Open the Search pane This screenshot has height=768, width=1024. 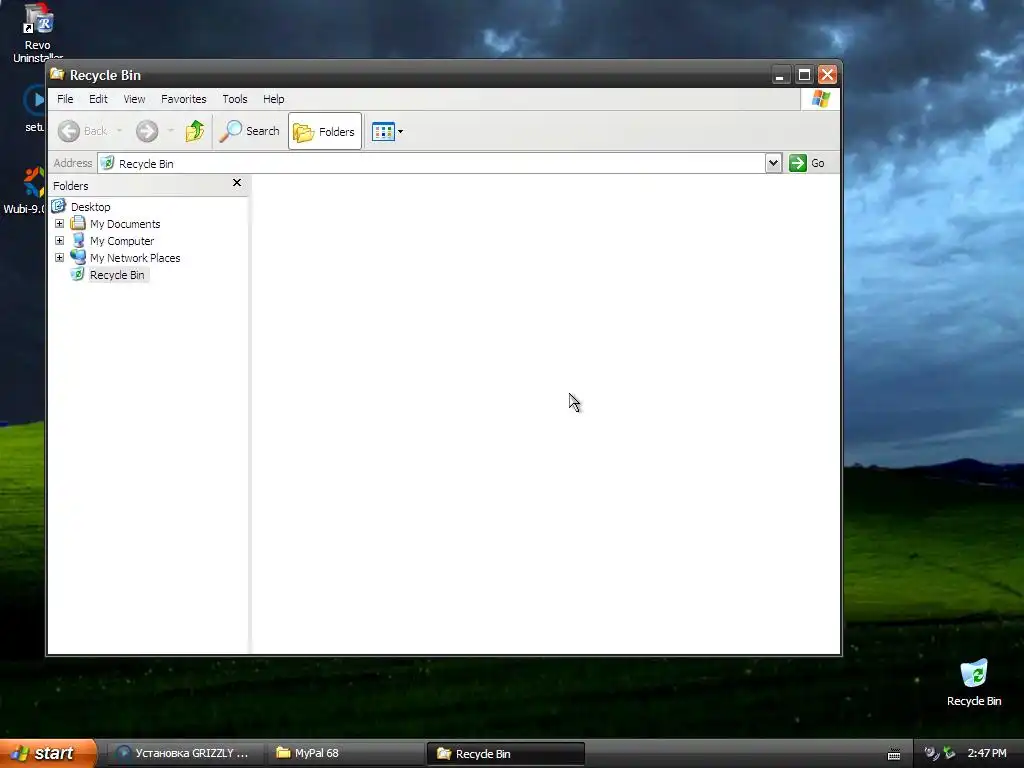pos(249,131)
